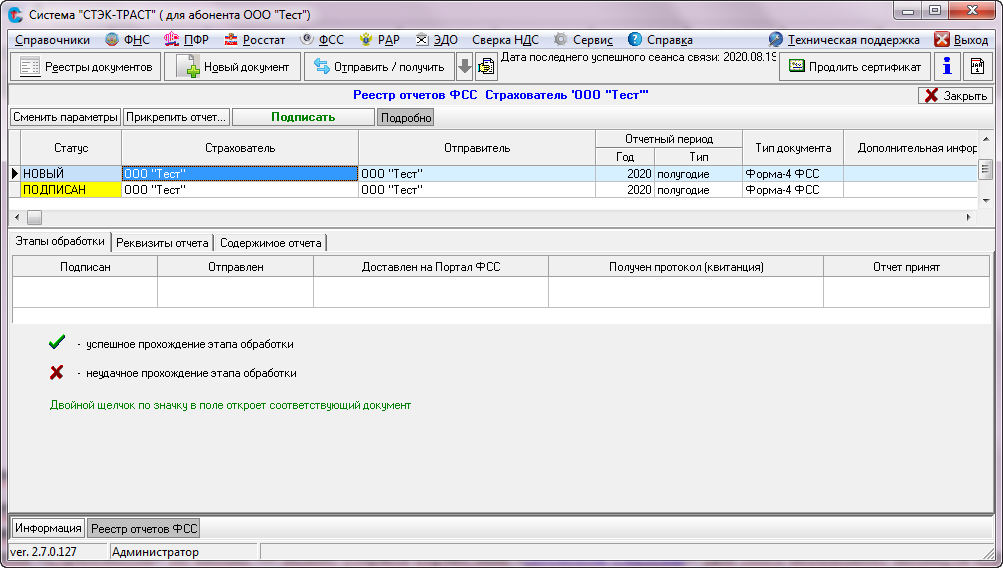
Task: Select the ПОДПИСАН status row
Action: coord(71,190)
